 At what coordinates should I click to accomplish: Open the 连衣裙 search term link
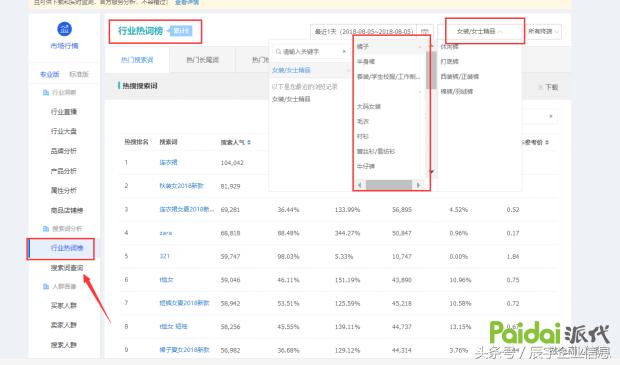168,163
